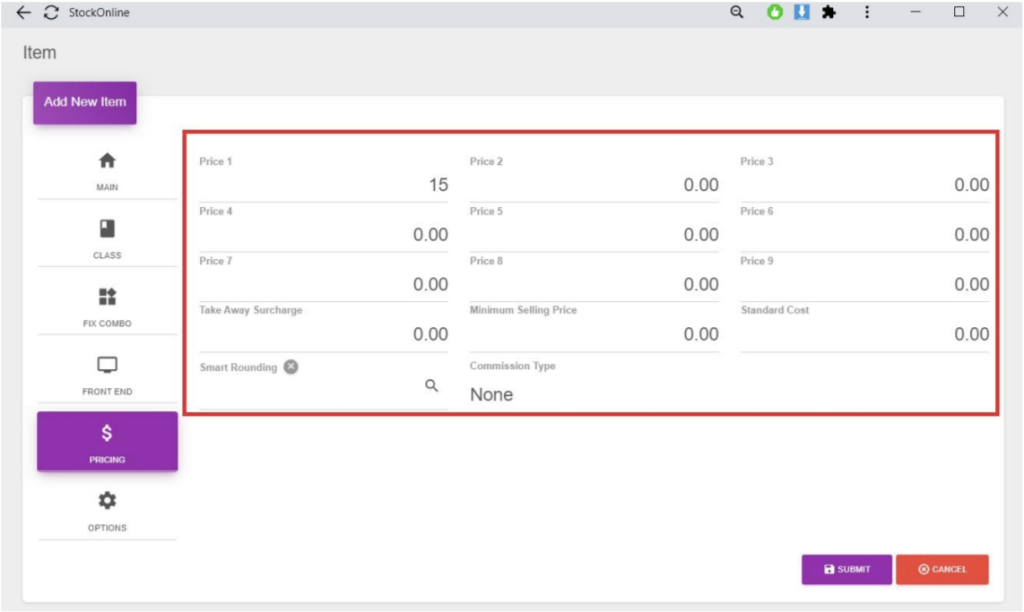Open the Options gear section
Image resolution: width=1024 pixels, height=612 pixels.
click(107, 501)
